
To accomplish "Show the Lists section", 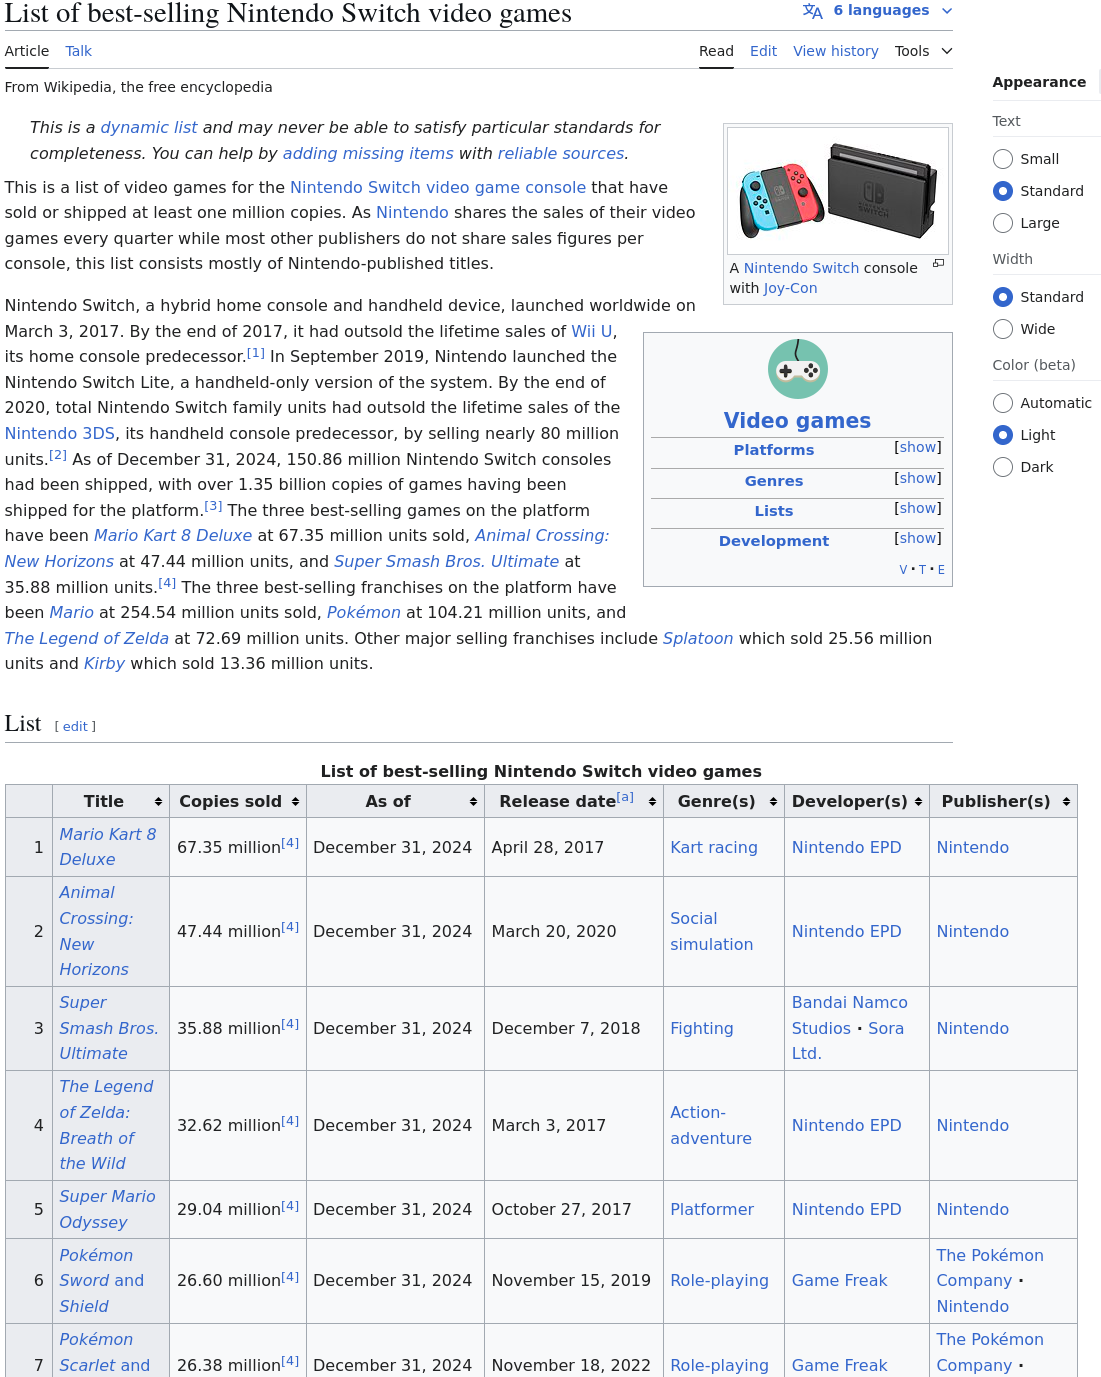I will pos(918,508).
